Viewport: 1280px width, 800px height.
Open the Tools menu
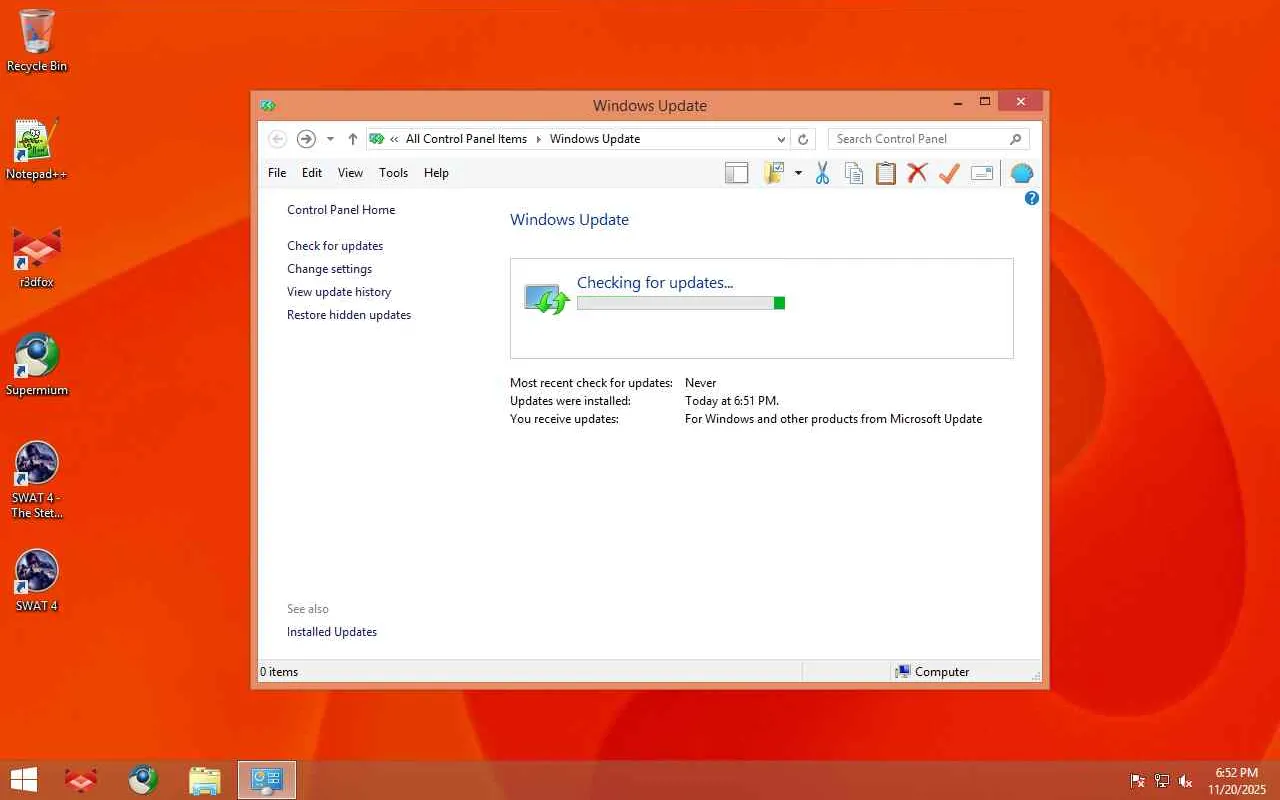point(393,173)
